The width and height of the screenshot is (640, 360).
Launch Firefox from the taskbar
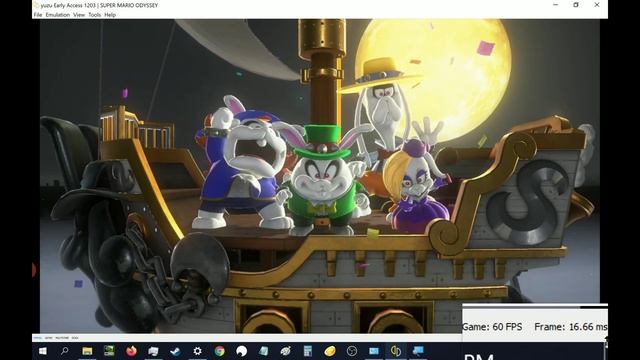click(x=131, y=351)
